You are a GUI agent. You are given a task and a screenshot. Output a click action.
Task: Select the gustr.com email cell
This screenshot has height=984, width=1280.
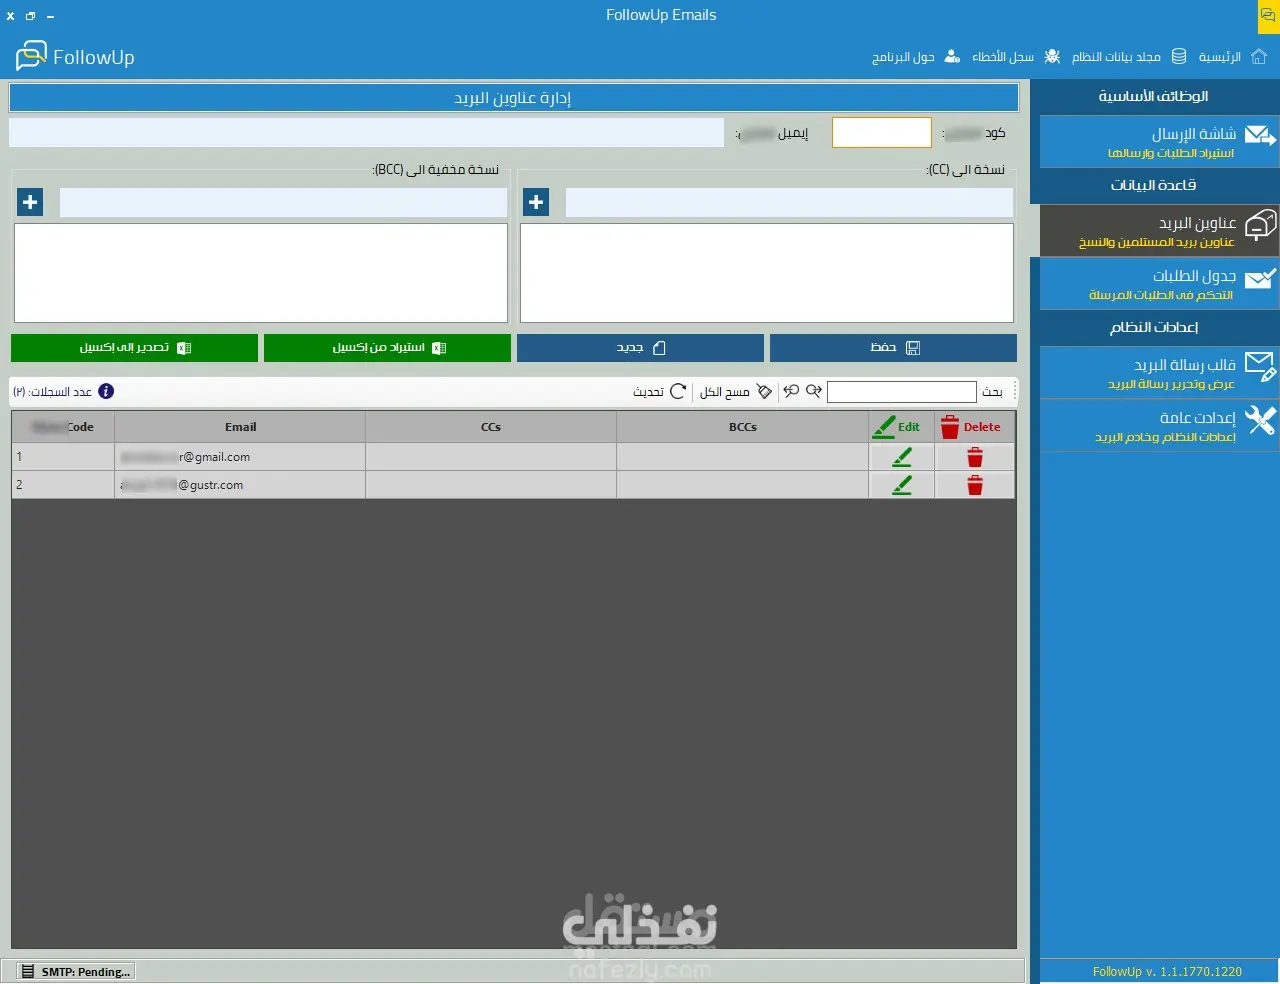pos(240,485)
